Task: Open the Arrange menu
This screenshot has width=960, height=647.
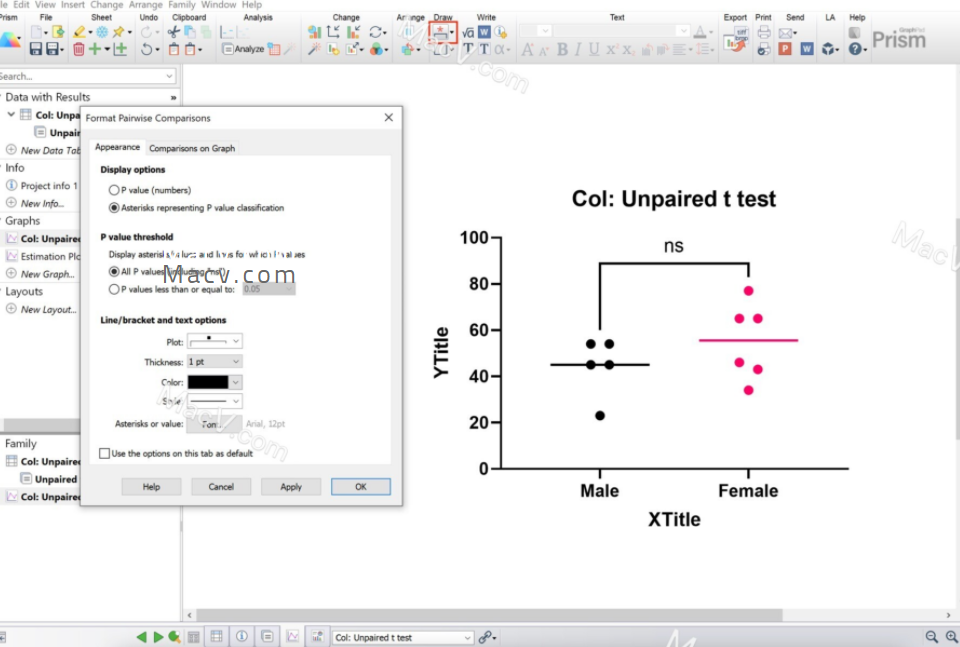Action: (146, 5)
